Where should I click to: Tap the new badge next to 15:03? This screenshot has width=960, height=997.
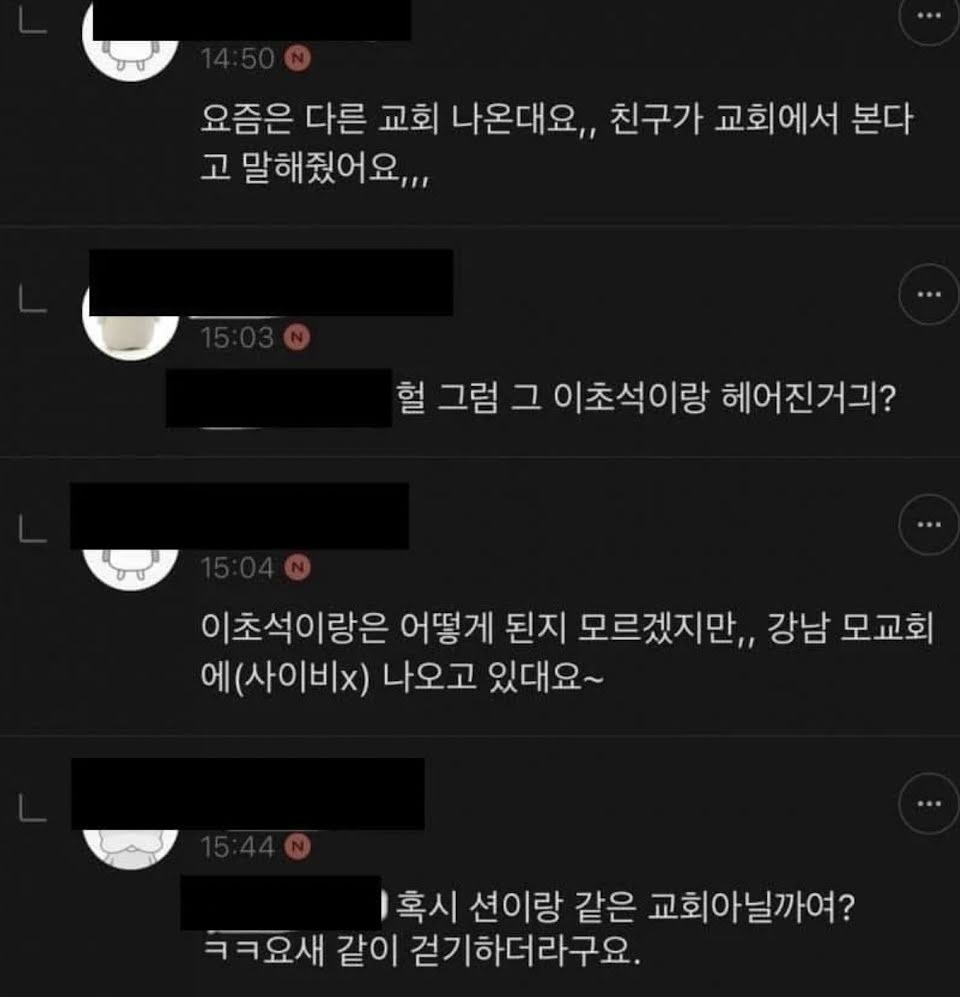pyautogui.click(x=298, y=337)
